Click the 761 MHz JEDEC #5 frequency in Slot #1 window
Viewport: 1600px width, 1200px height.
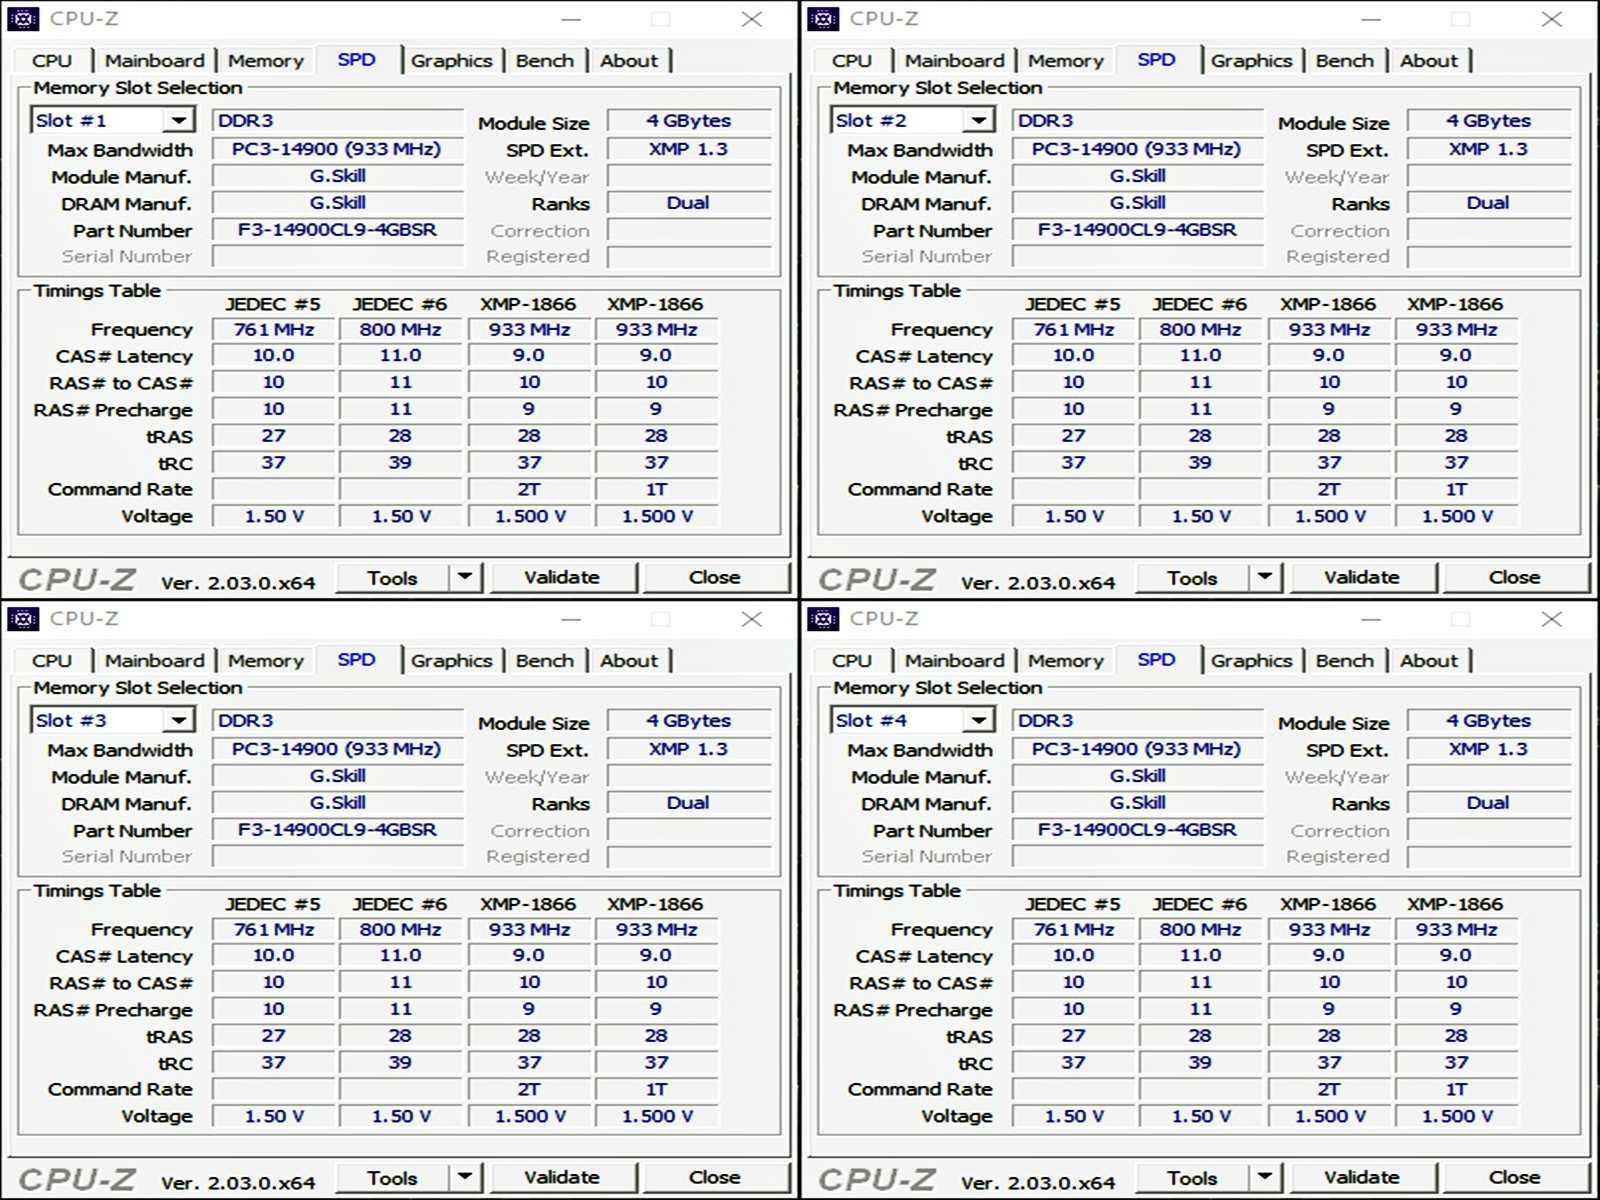[274, 329]
